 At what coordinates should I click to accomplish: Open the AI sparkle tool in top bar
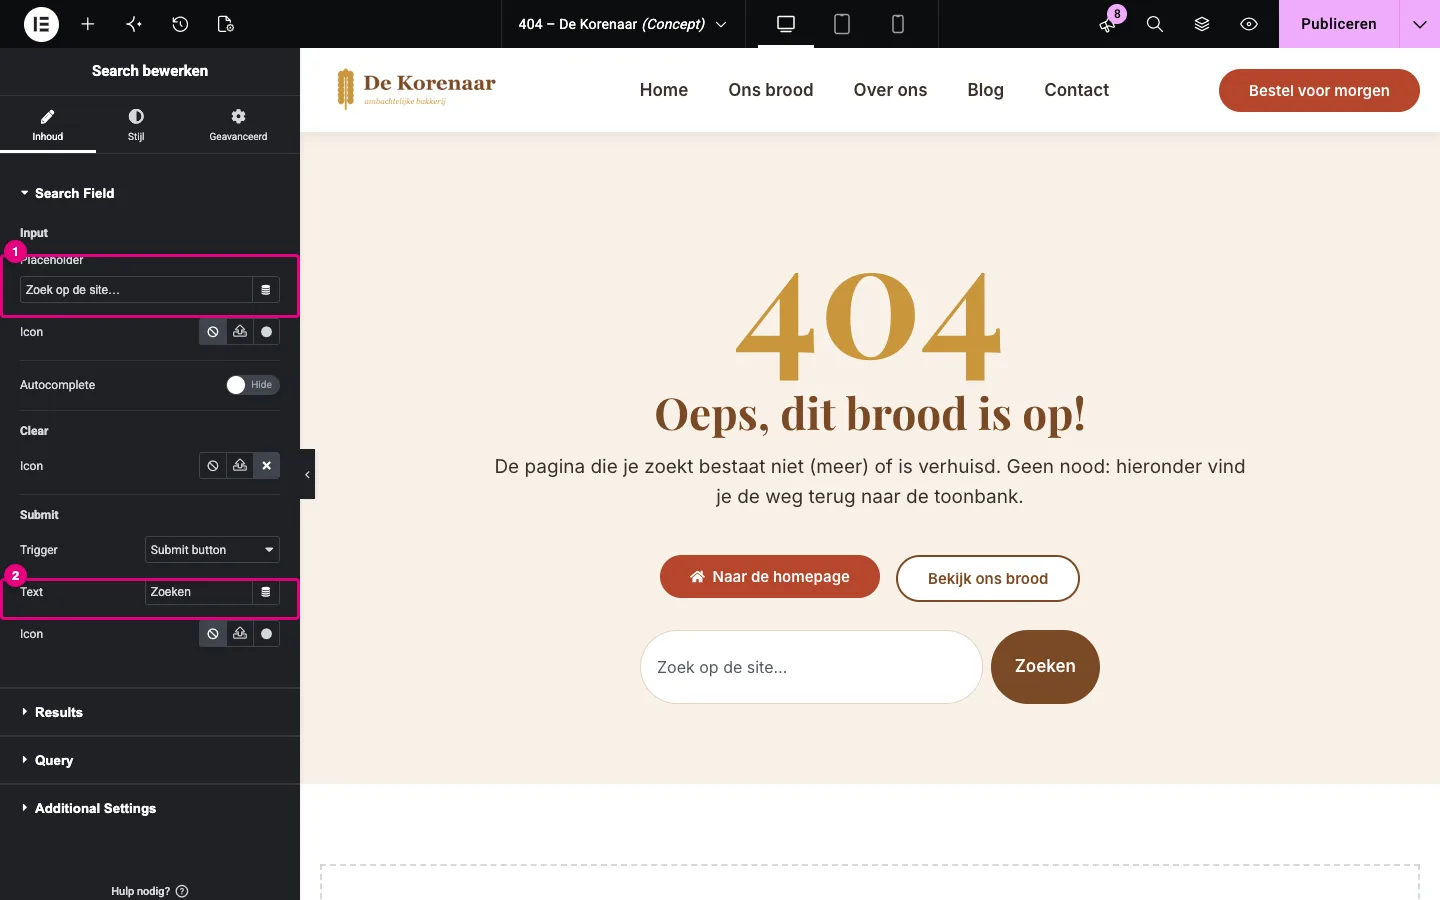[x=134, y=24]
